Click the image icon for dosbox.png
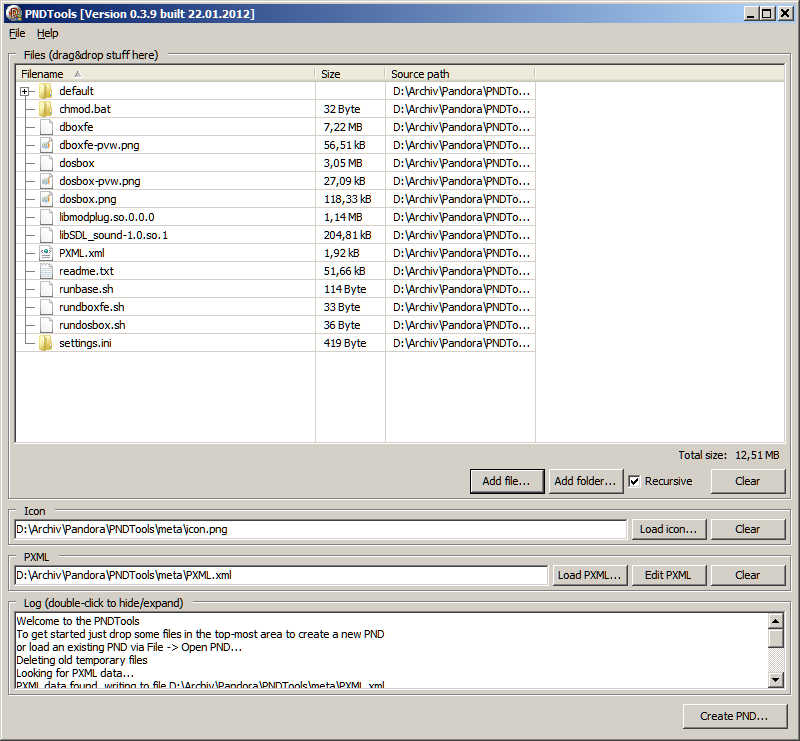The width and height of the screenshot is (800, 741). coord(46,199)
